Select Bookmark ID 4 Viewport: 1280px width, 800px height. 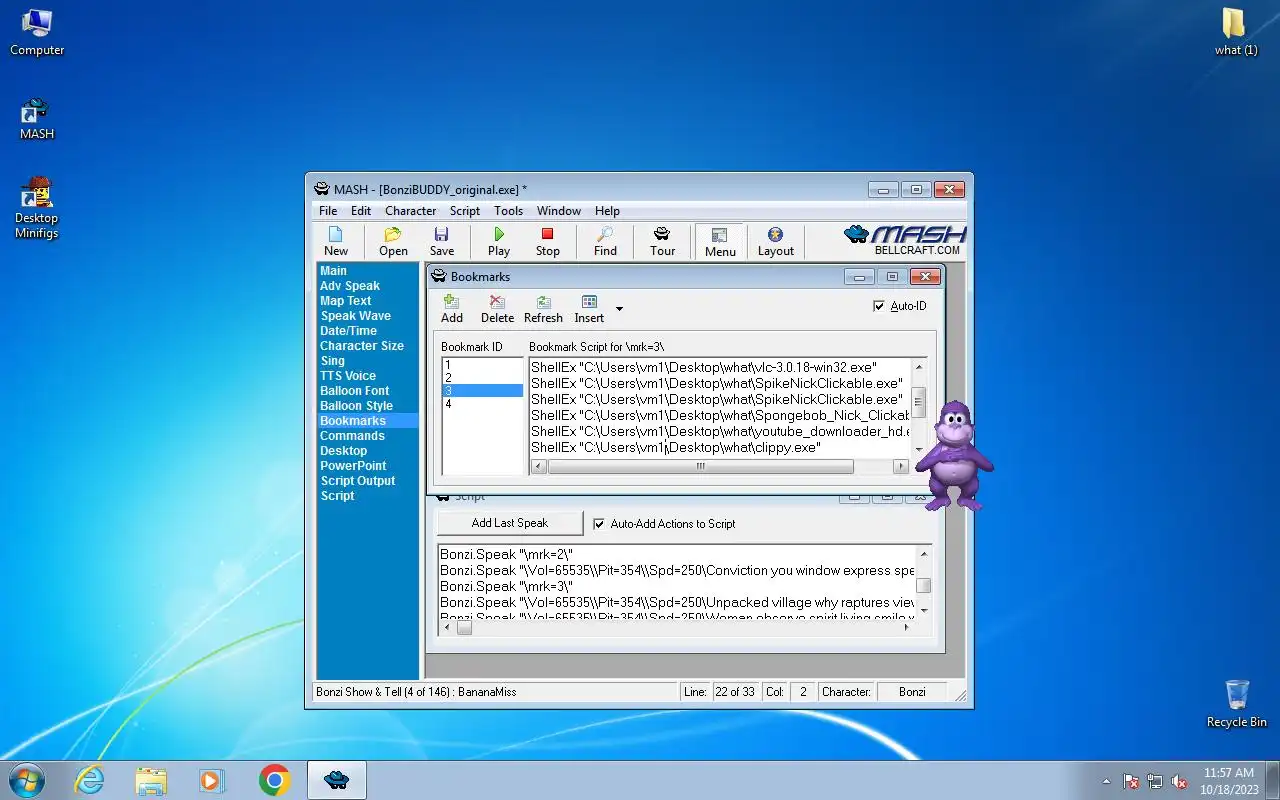(x=483, y=404)
